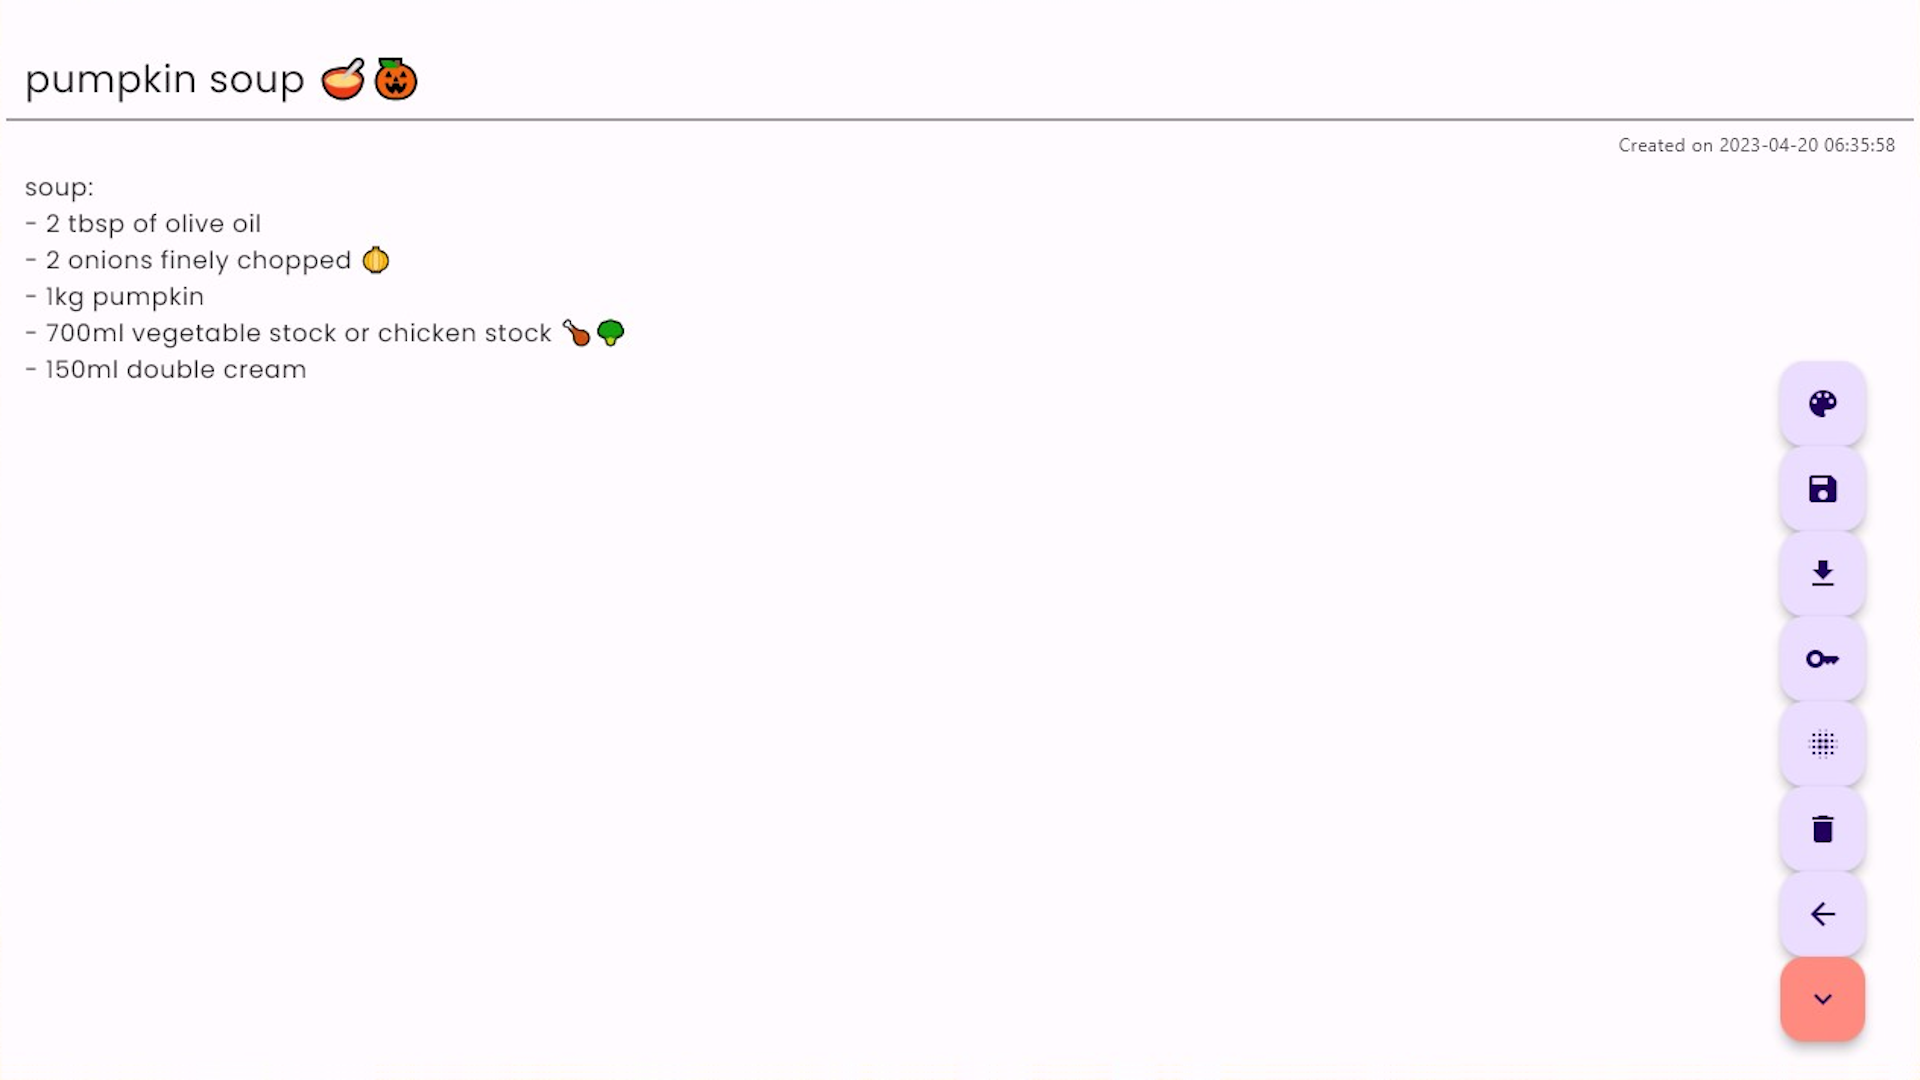Toggle the blur dots grid icon

(1822, 744)
